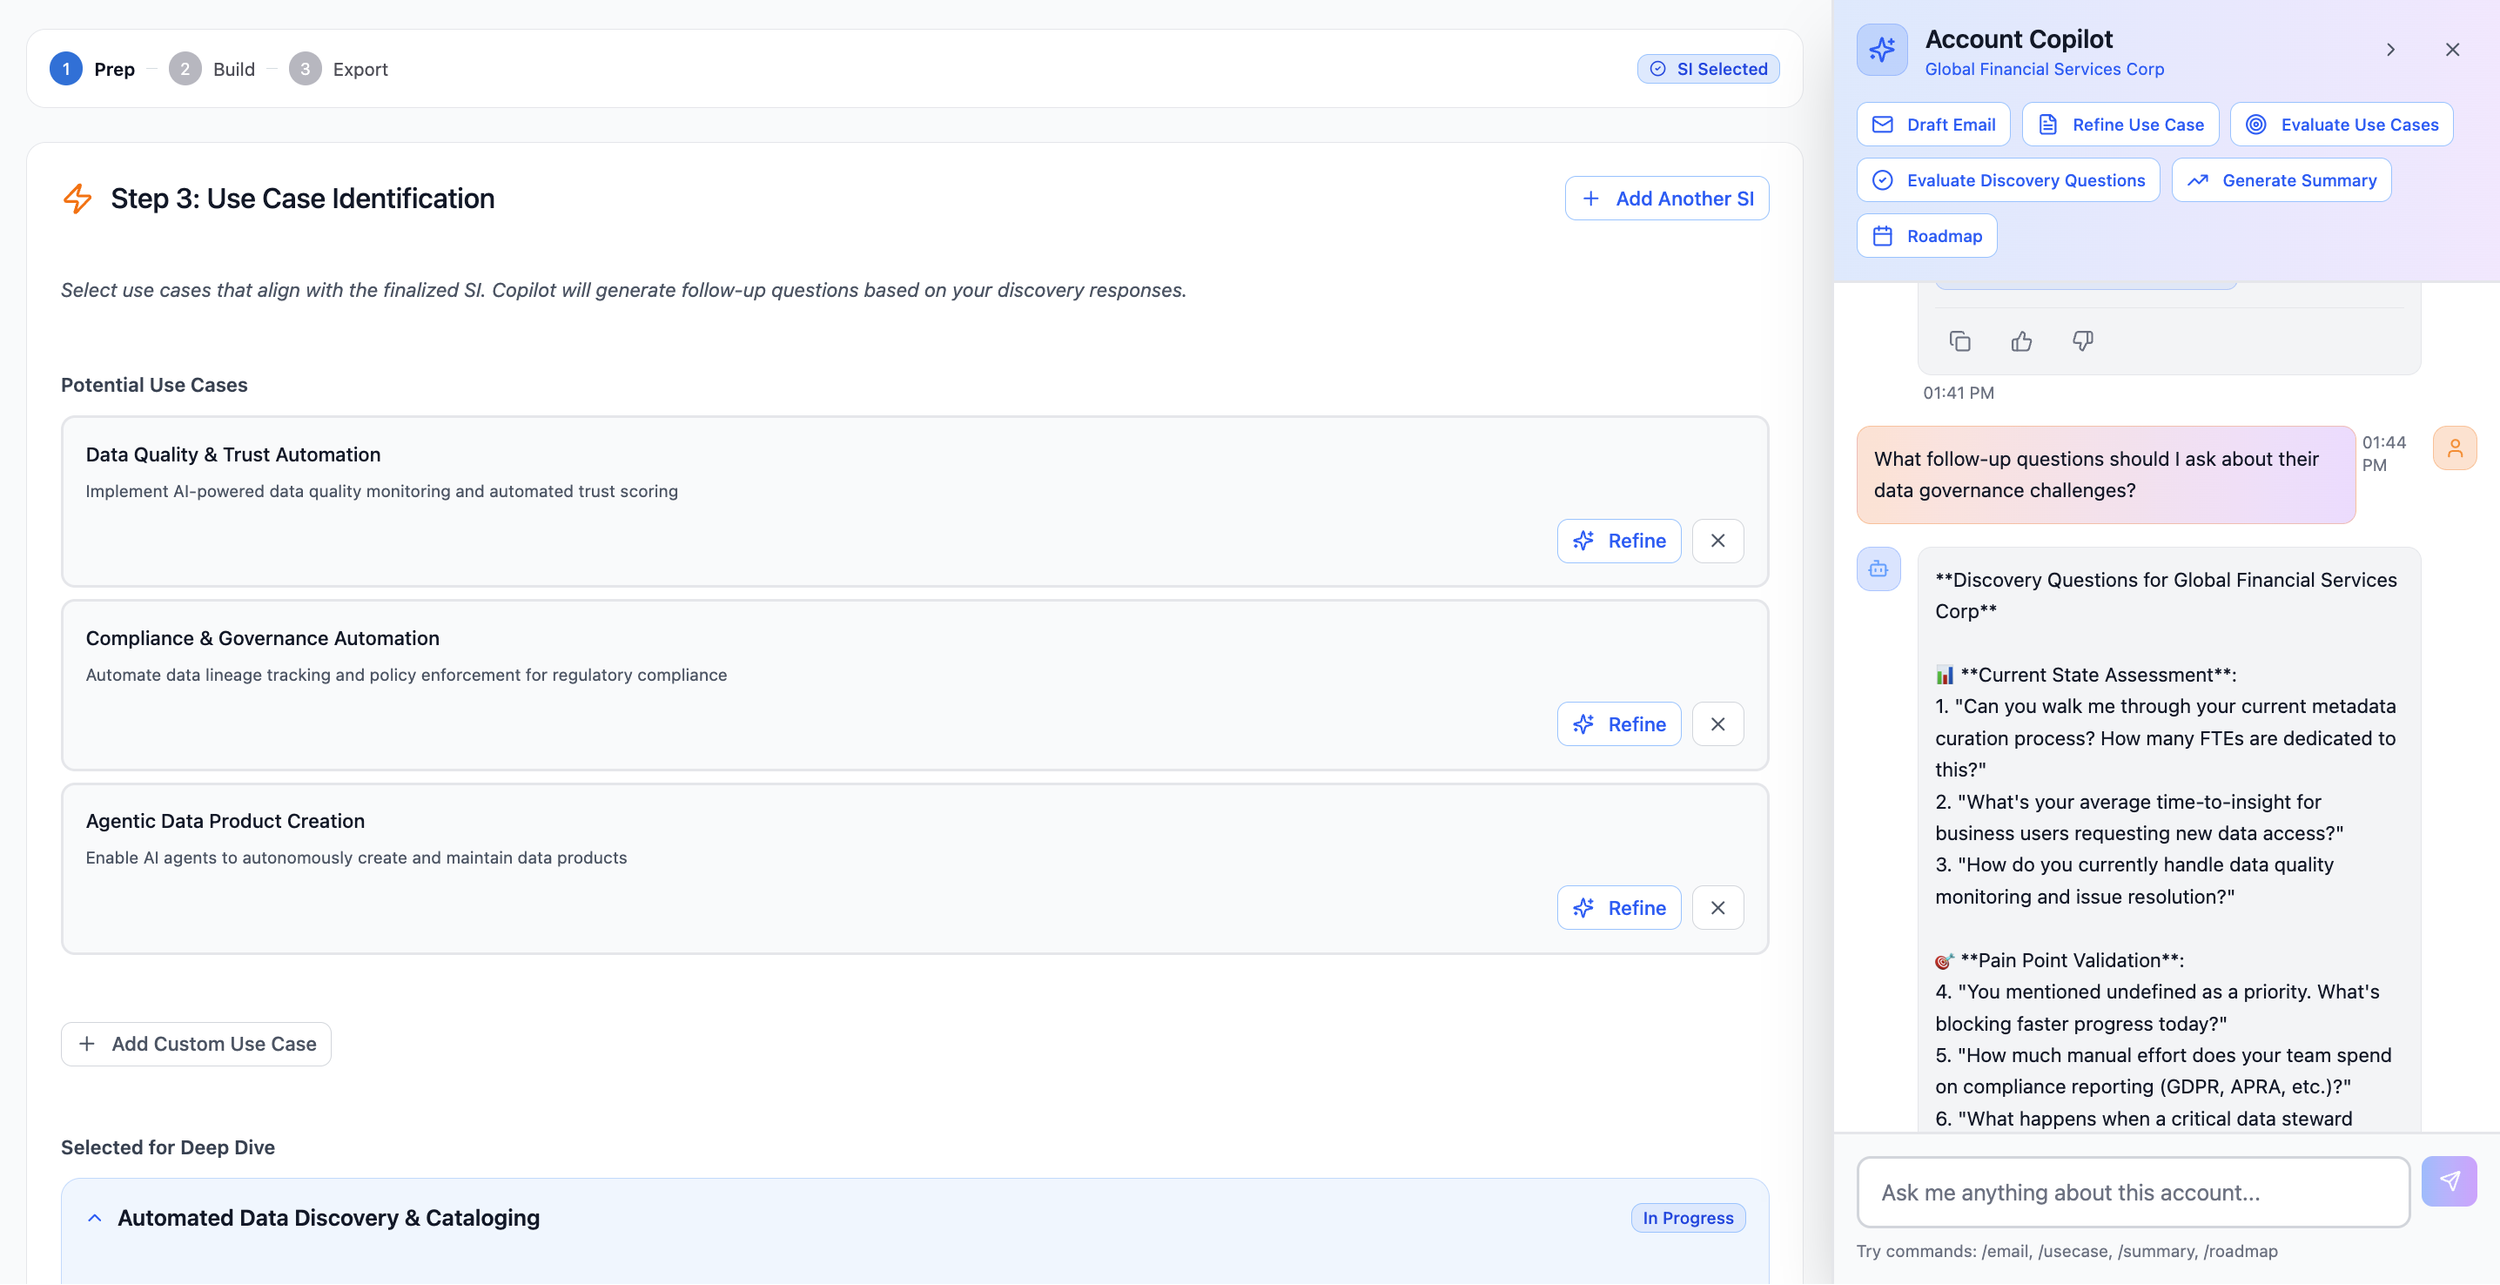The image size is (2500, 1285).
Task: Open the Roadmap quick action
Action: pos(1926,236)
